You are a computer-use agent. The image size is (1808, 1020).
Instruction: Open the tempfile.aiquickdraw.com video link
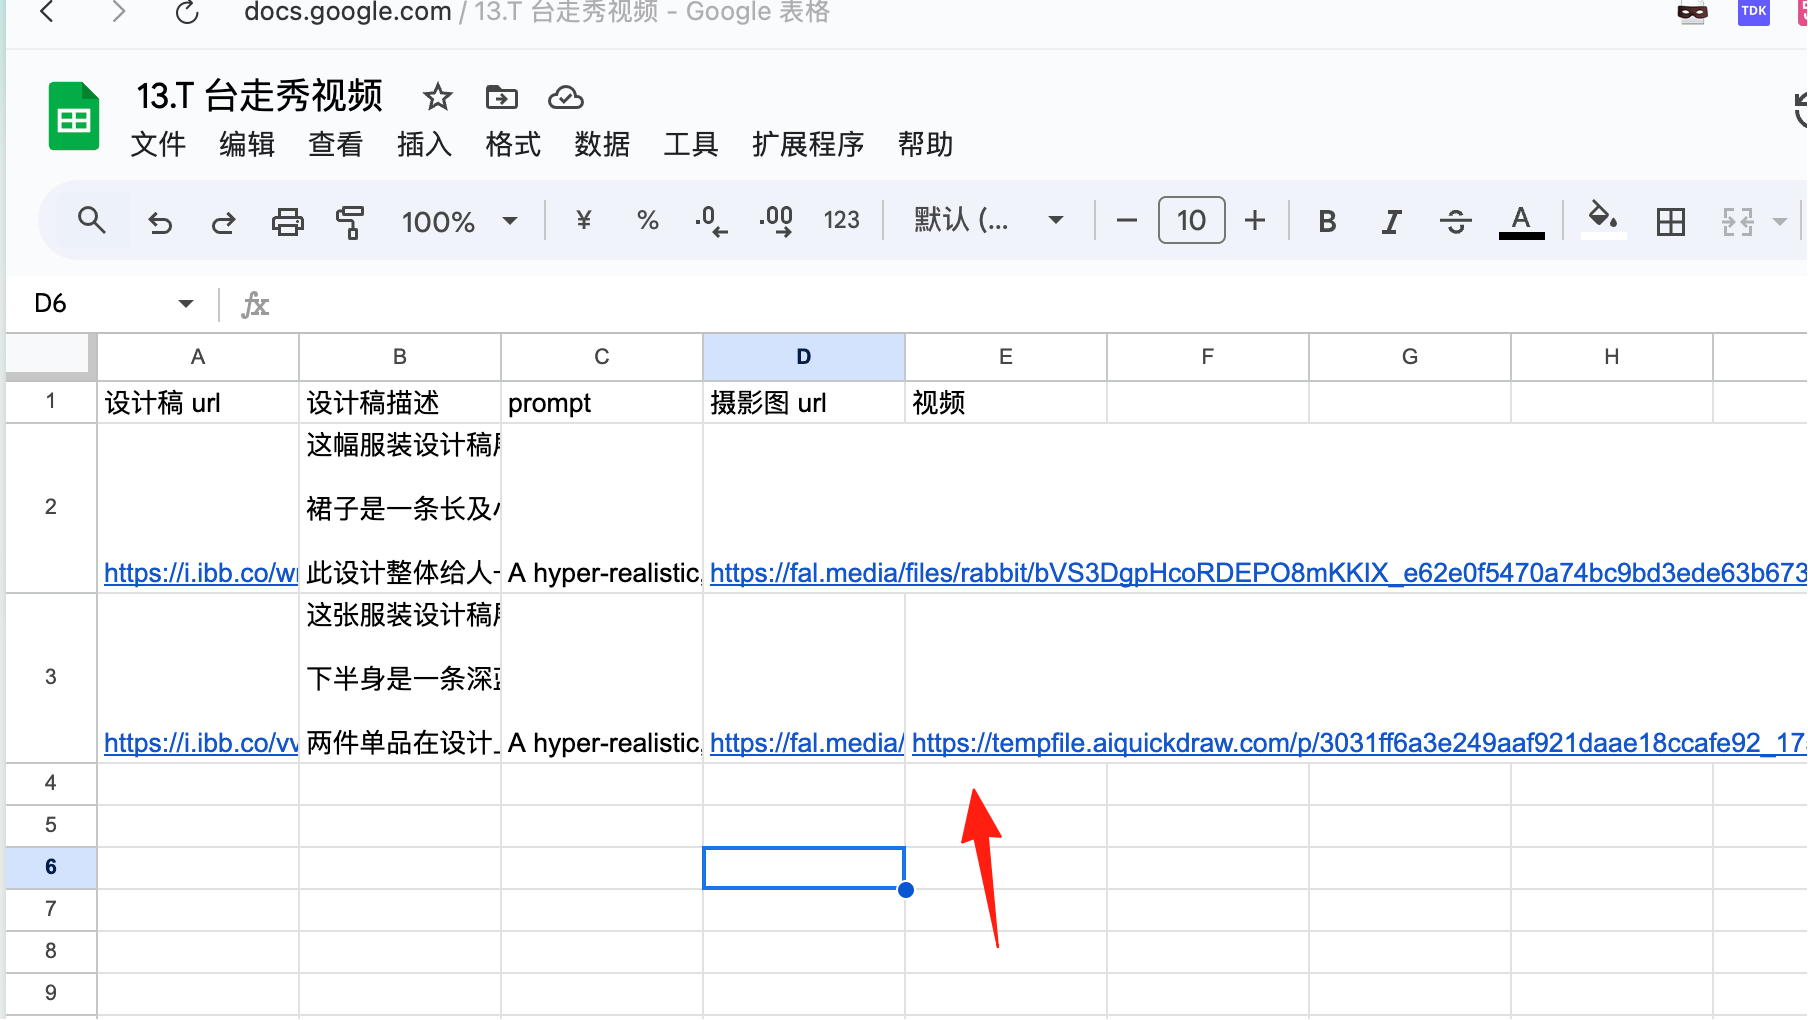pyautogui.click(x=1359, y=743)
